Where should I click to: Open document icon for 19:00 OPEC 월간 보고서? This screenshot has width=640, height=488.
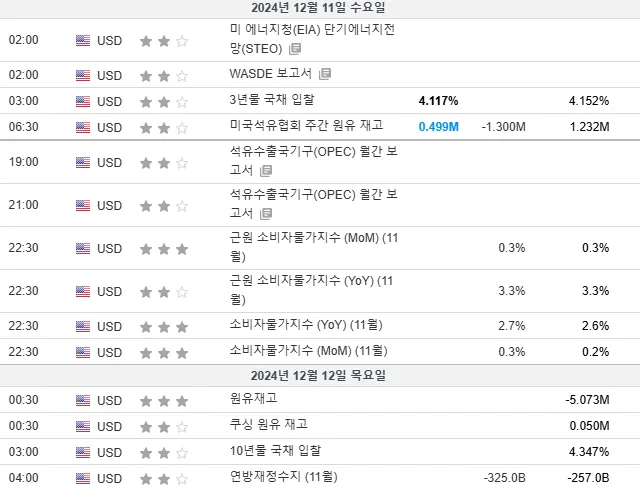coord(266,171)
